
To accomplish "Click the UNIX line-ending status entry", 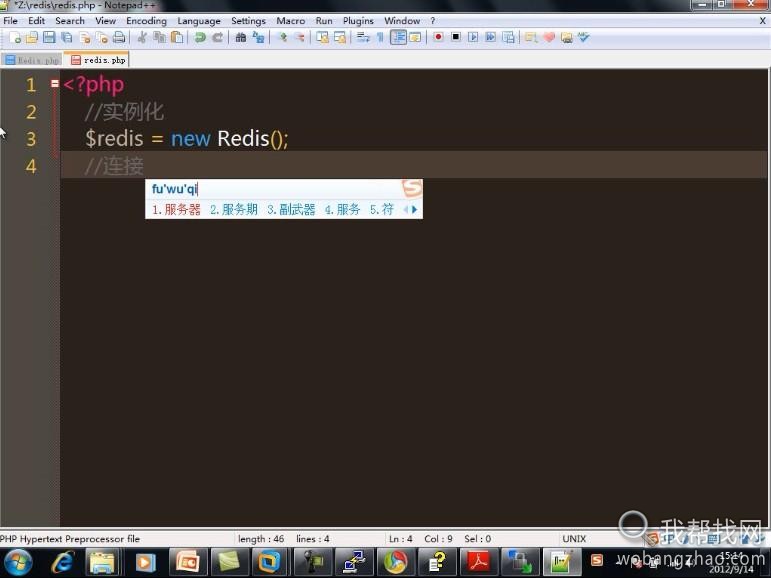I will [574, 539].
